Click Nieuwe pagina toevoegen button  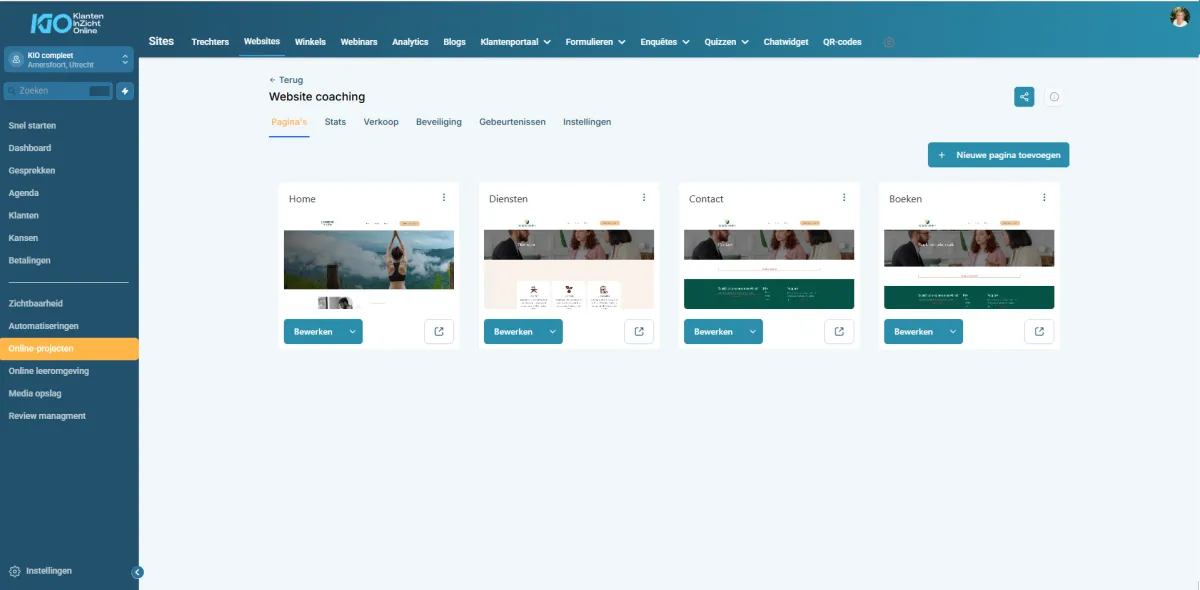pyautogui.click(x=999, y=155)
